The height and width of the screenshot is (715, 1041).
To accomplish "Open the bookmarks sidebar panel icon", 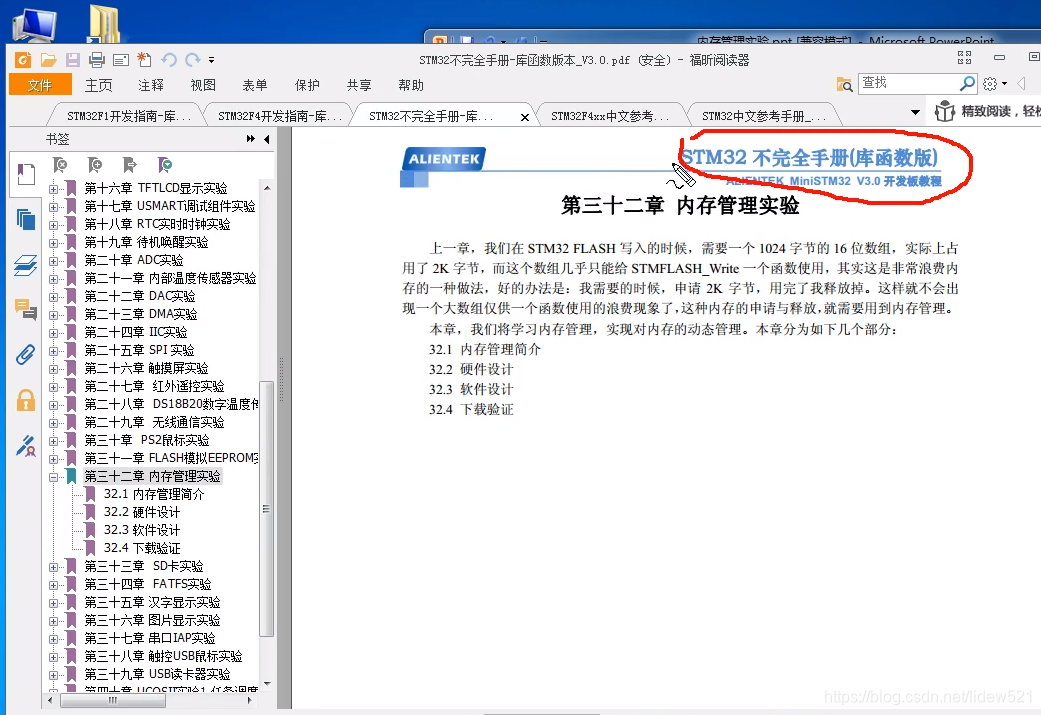I will click(x=26, y=175).
